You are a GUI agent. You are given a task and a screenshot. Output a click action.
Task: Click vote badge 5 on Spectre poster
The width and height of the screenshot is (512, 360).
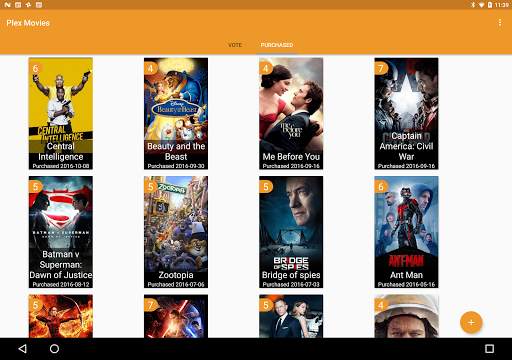click(266, 305)
